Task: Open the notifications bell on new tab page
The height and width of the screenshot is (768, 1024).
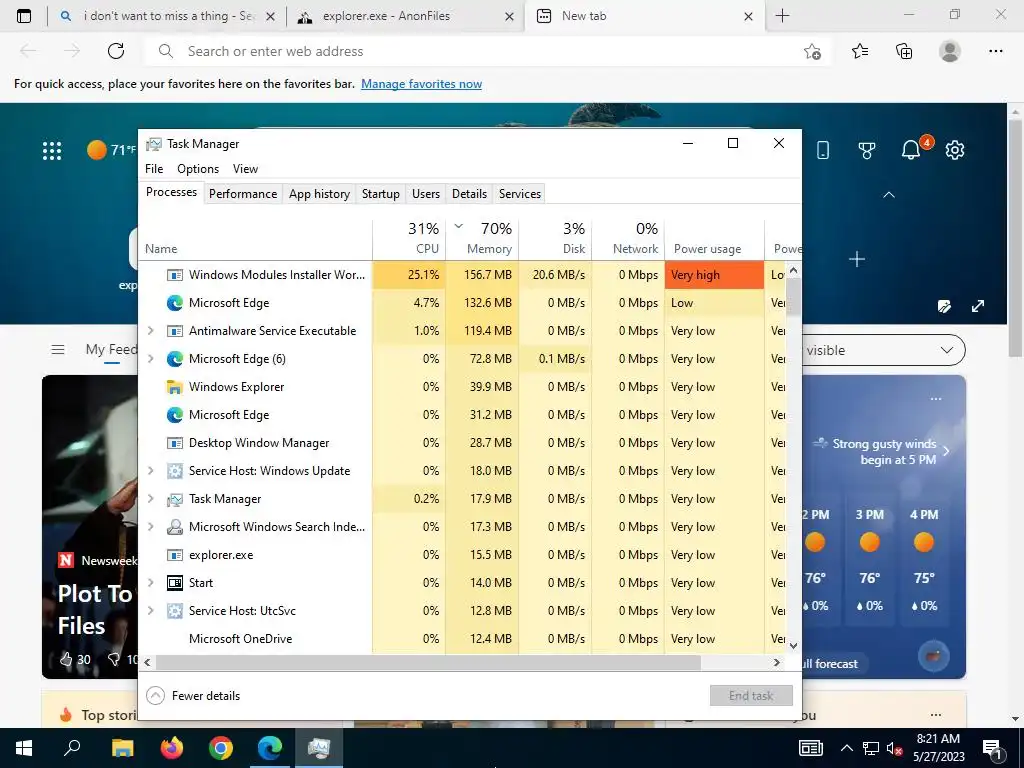Action: click(912, 150)
